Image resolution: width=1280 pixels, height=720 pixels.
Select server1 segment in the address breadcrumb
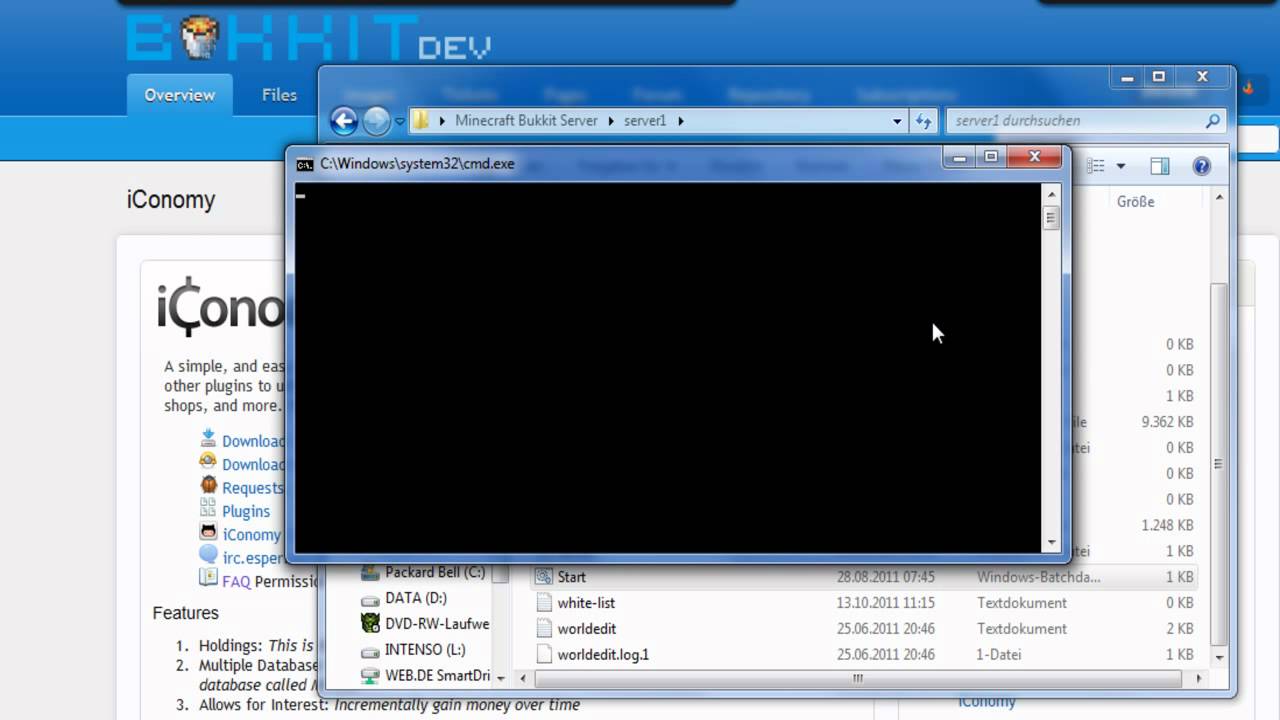coord(645,120)
